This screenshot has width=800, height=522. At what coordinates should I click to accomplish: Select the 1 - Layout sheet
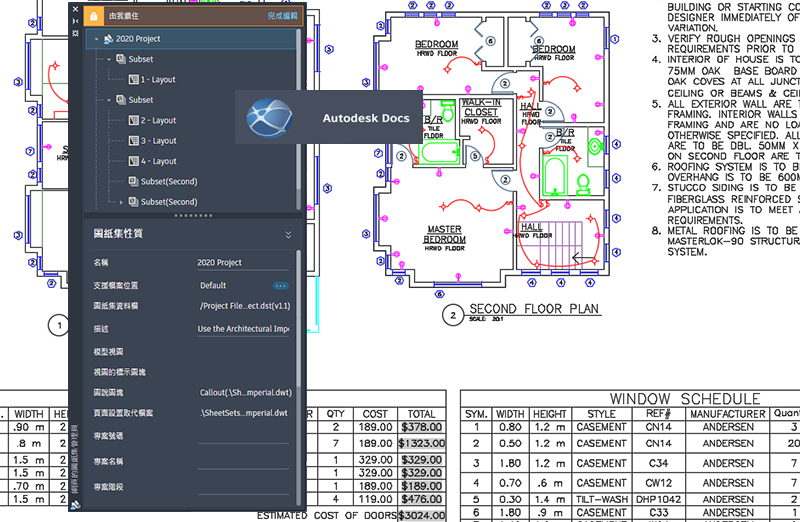158,80
